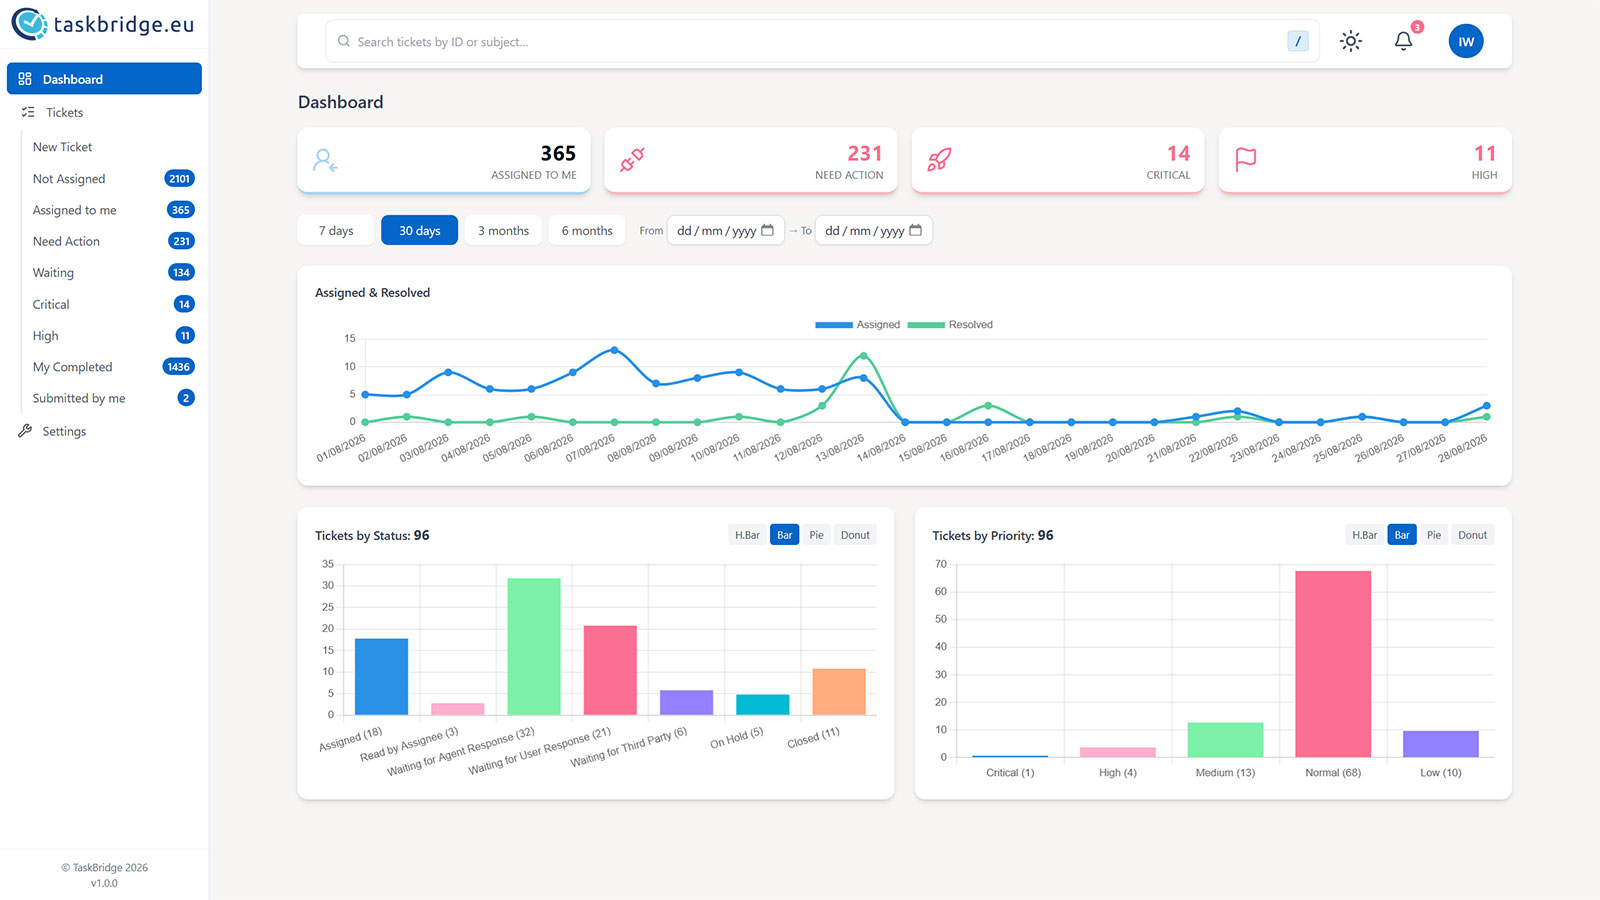Switch Tickets by Status to H.Bar
Viewport: 1600px width, 900px height.
pyautogui.click(x=747, y=535)
